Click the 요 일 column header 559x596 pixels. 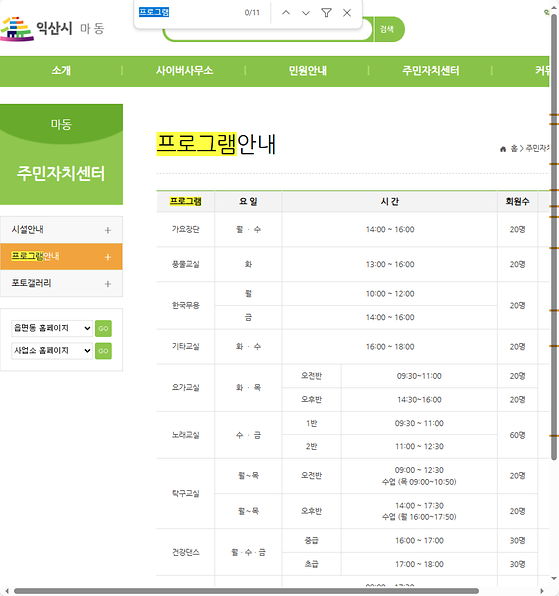tap(248, 201)
